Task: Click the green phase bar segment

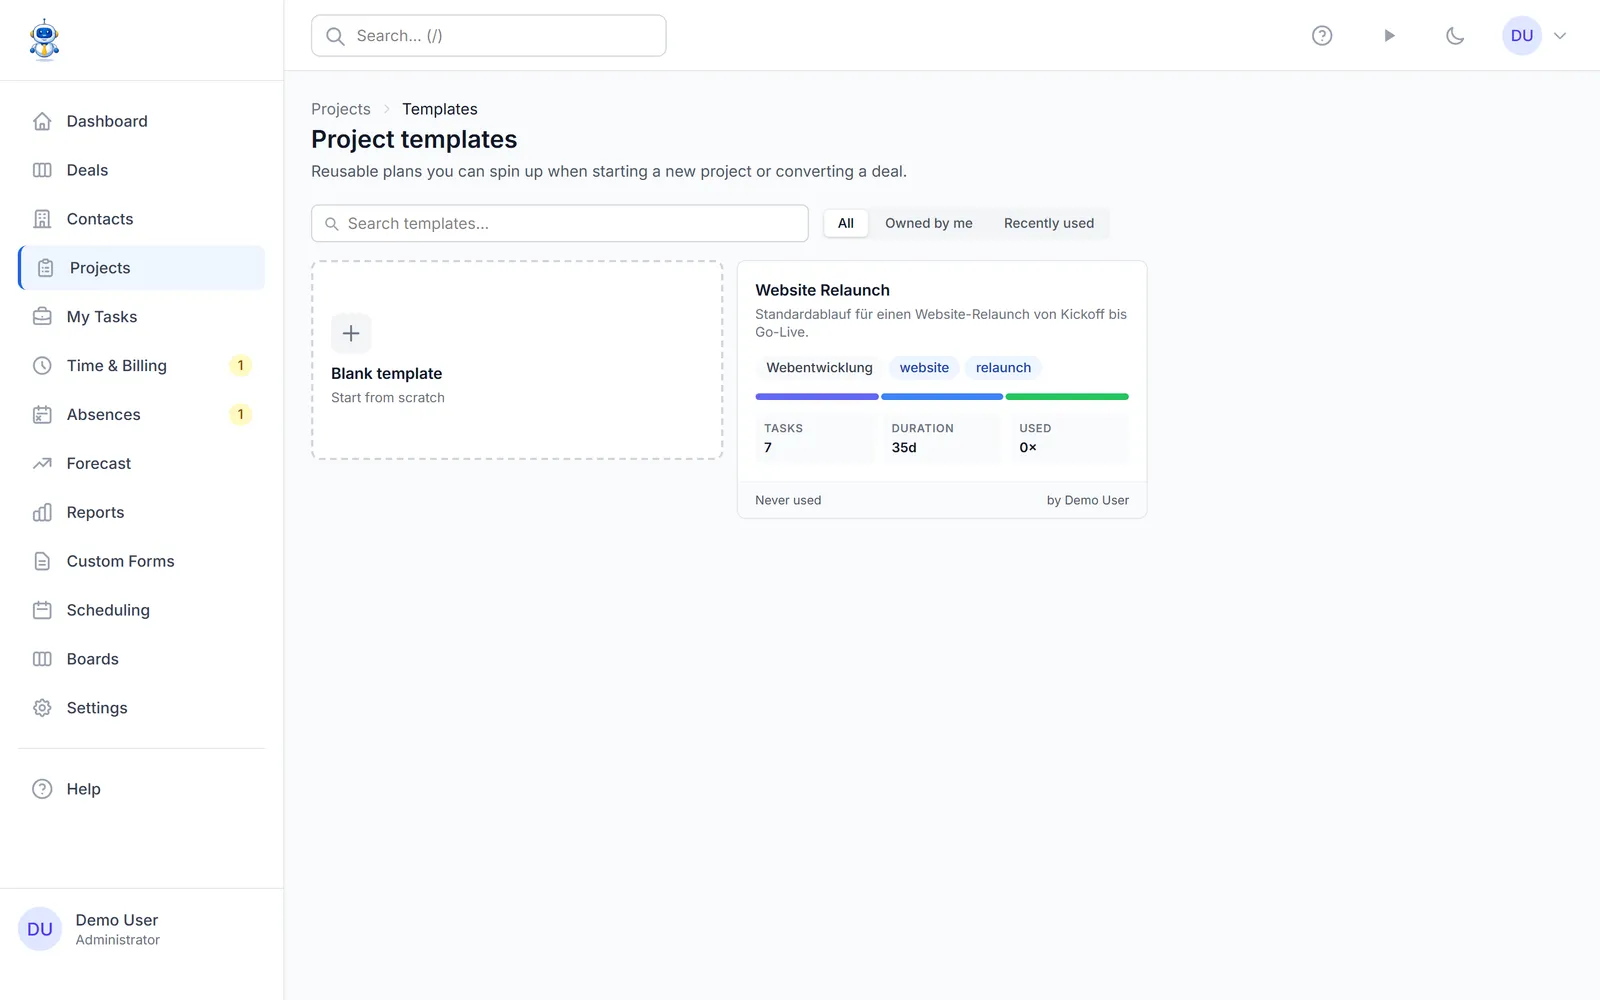Action: 1067,397
